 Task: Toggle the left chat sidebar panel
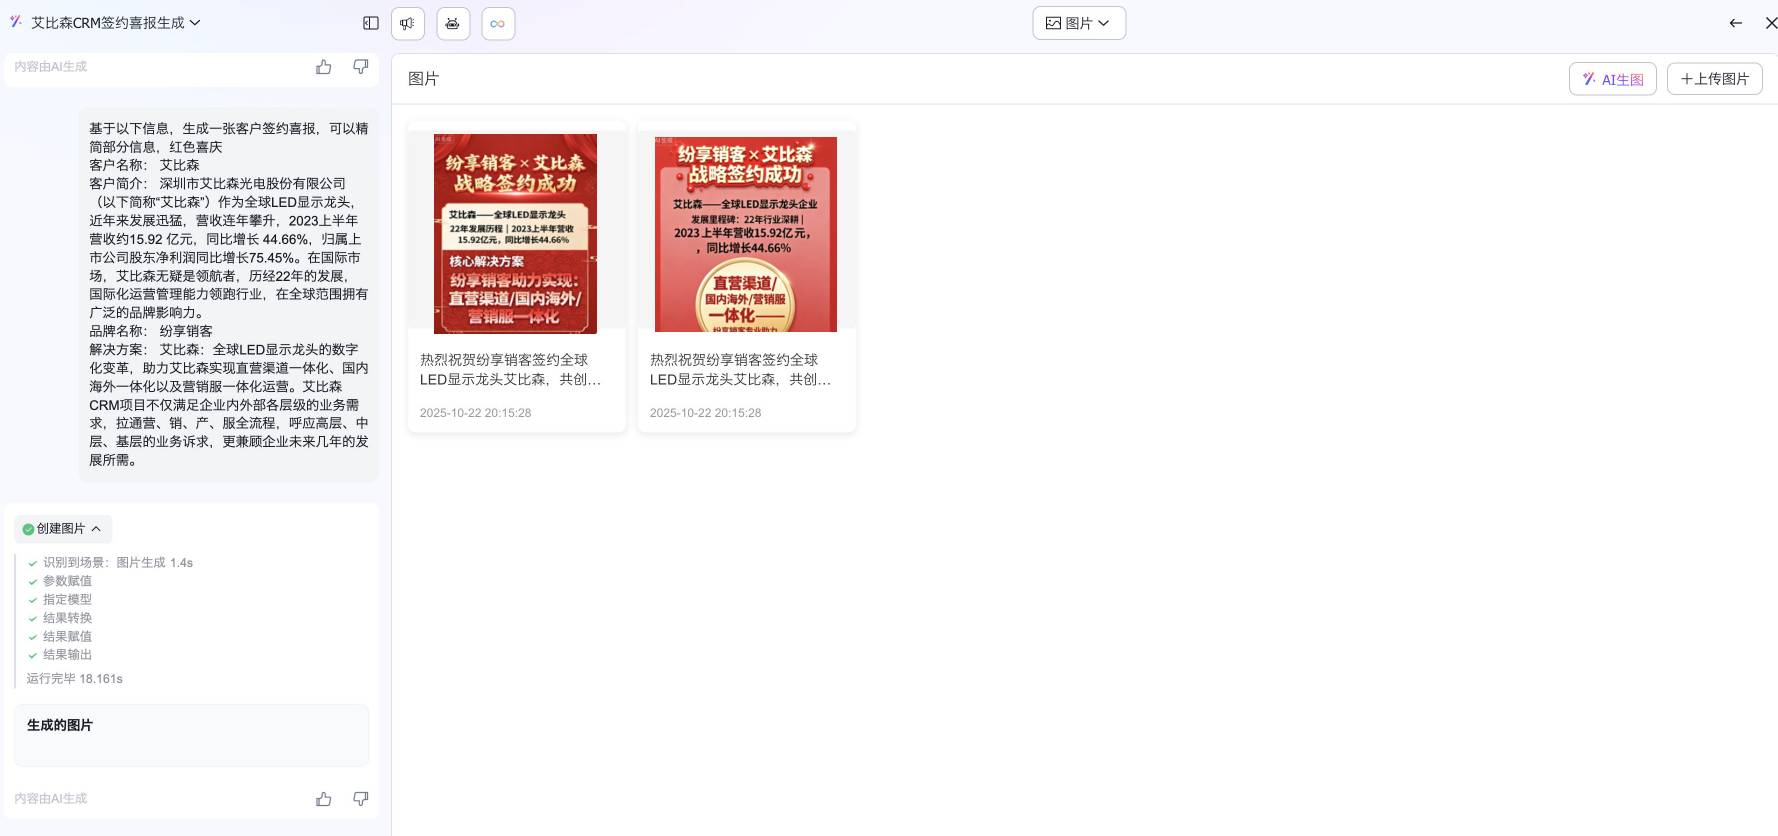[371, 23]
